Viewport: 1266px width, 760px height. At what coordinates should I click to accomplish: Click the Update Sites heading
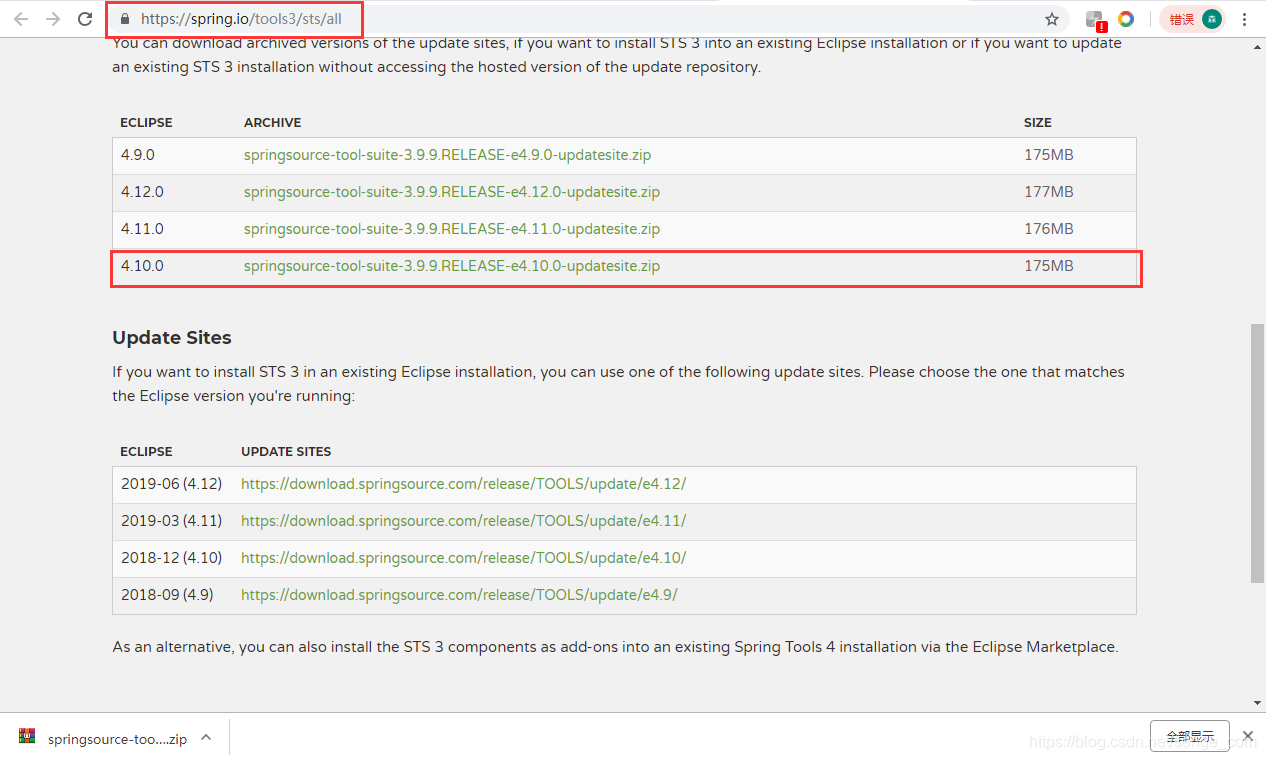(172, 338)
